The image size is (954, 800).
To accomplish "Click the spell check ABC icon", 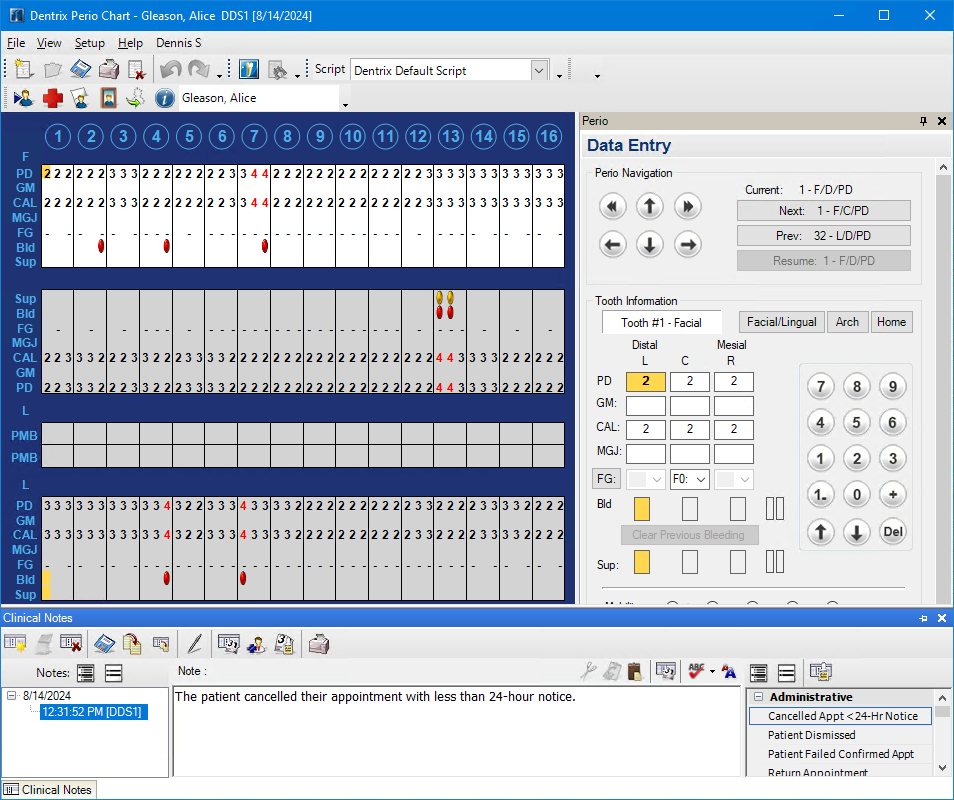I will point(697,672).
